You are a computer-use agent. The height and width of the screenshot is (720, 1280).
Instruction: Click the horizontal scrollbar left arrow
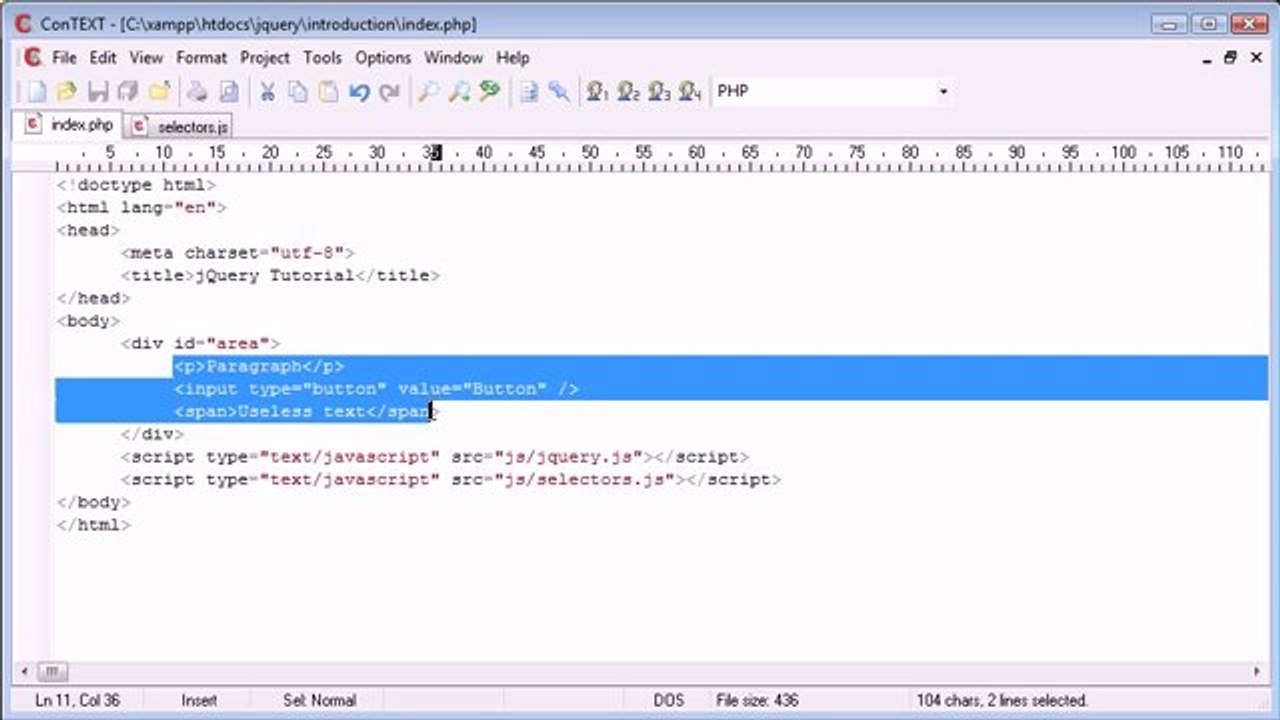coord(24,672)
